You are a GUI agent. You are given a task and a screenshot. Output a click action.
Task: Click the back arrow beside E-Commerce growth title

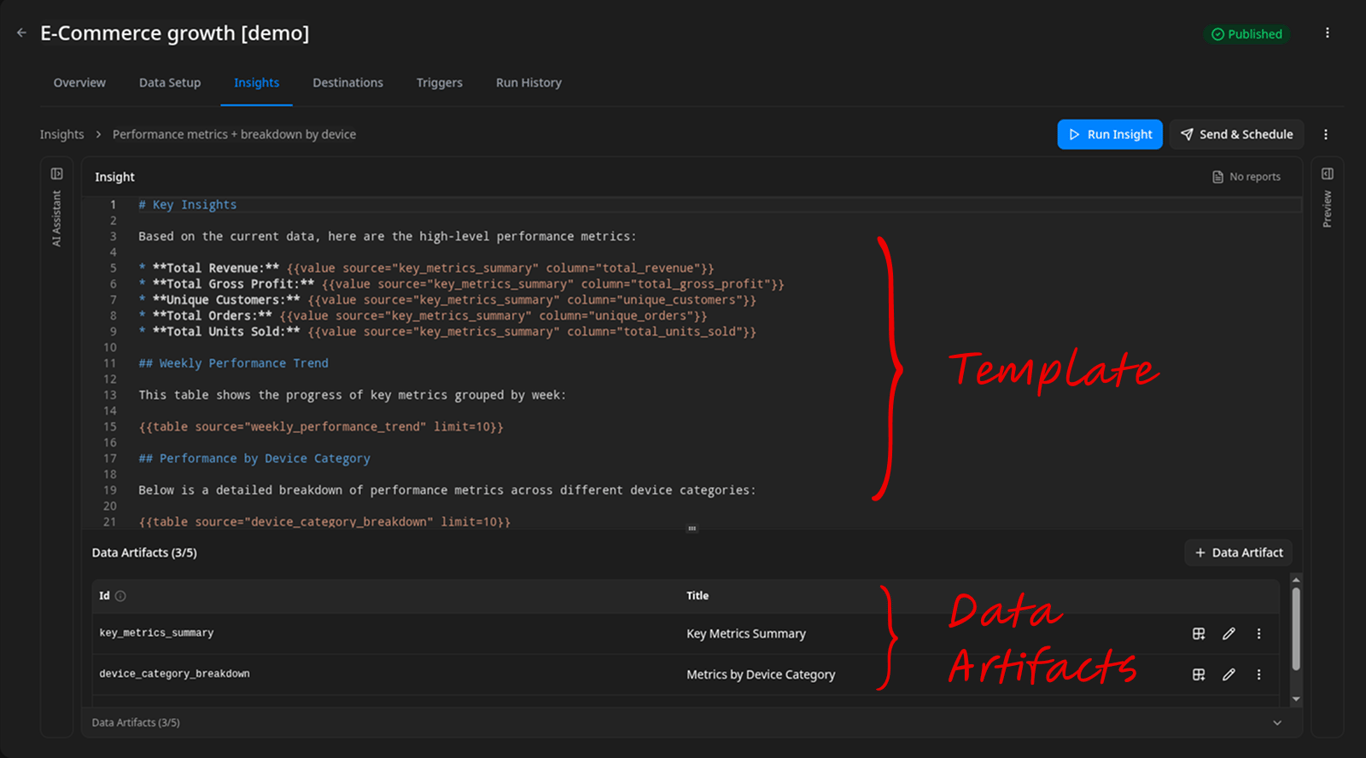tap(21, 32)
